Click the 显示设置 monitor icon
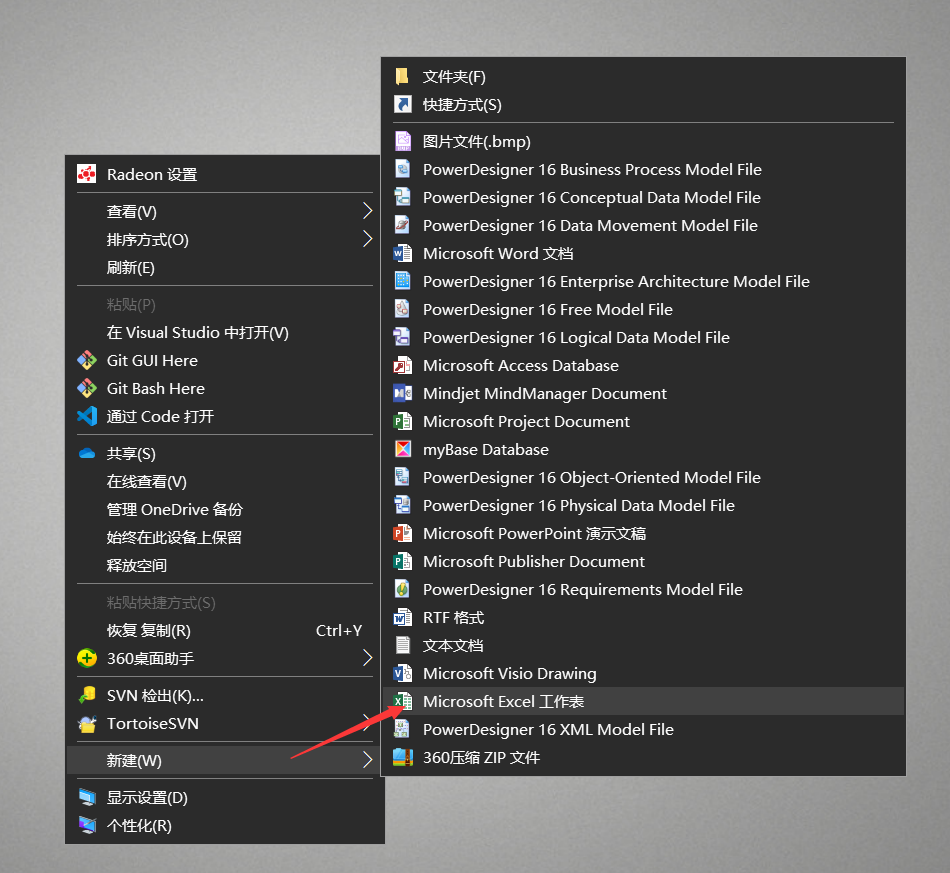This screenshot has width=950, height=873. pos(87,797)
